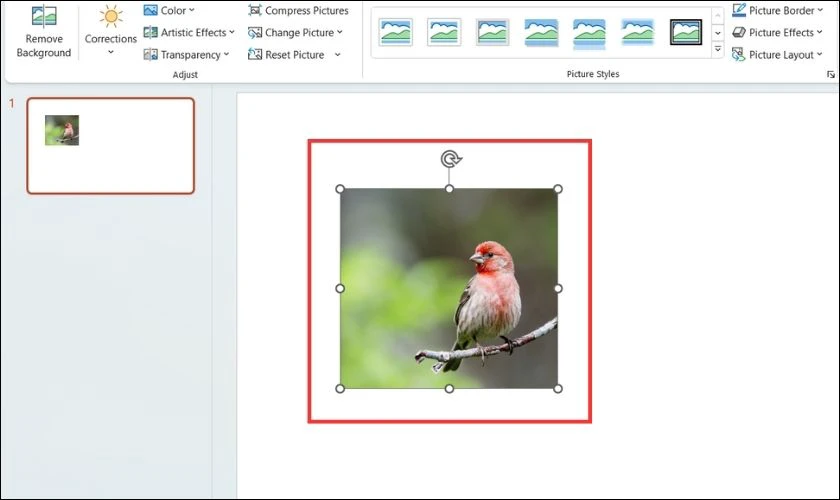Click the Picture Border pencil icon
This screenshot has width=840, height=500.
[739, 10]
